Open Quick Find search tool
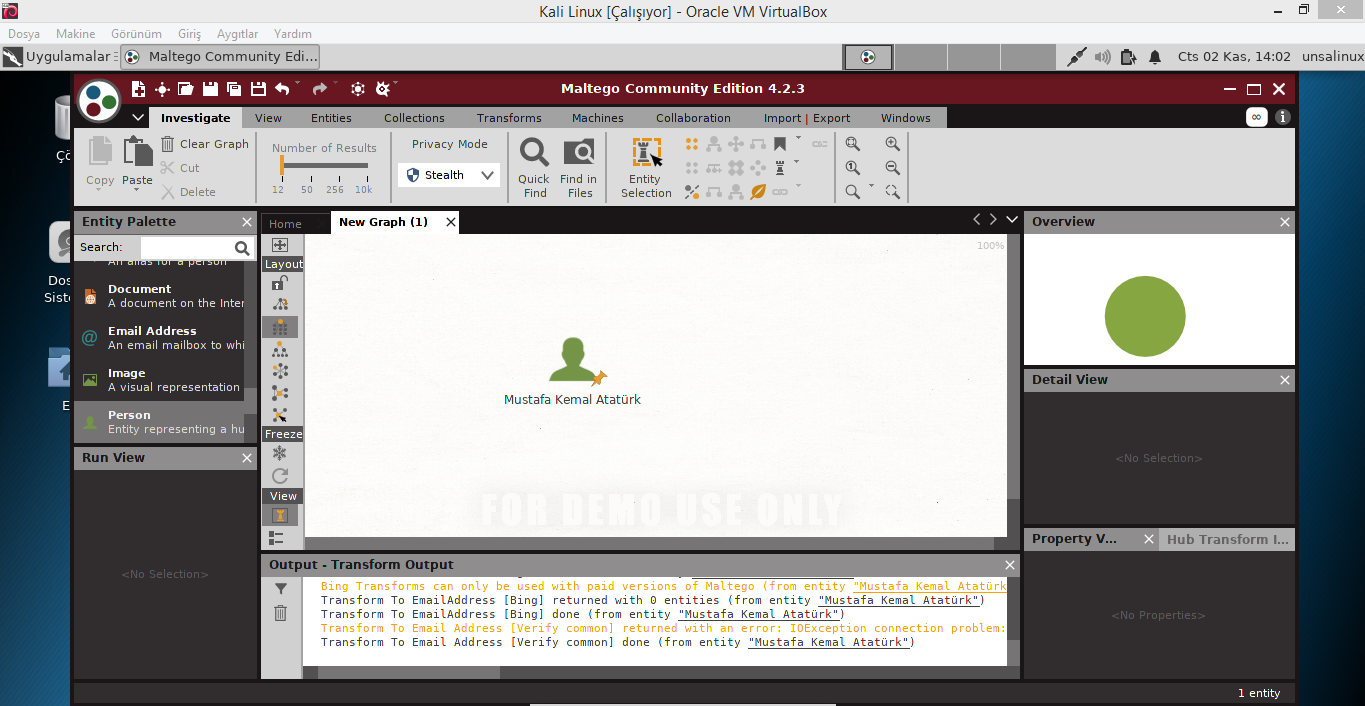Viewport: 1365px width, 706px height. point(534,168)
